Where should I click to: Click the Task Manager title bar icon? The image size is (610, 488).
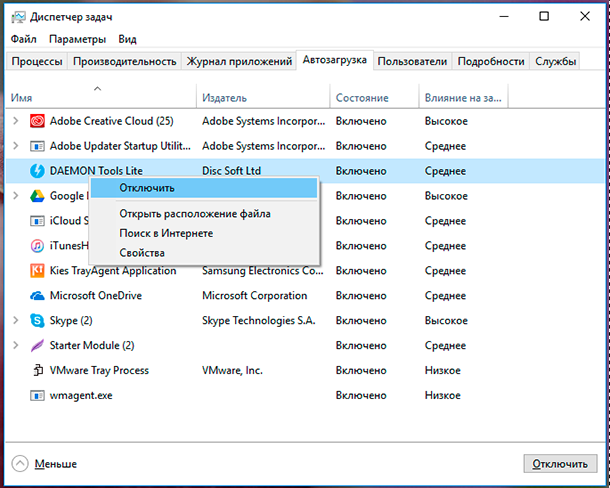pos(18,17)
